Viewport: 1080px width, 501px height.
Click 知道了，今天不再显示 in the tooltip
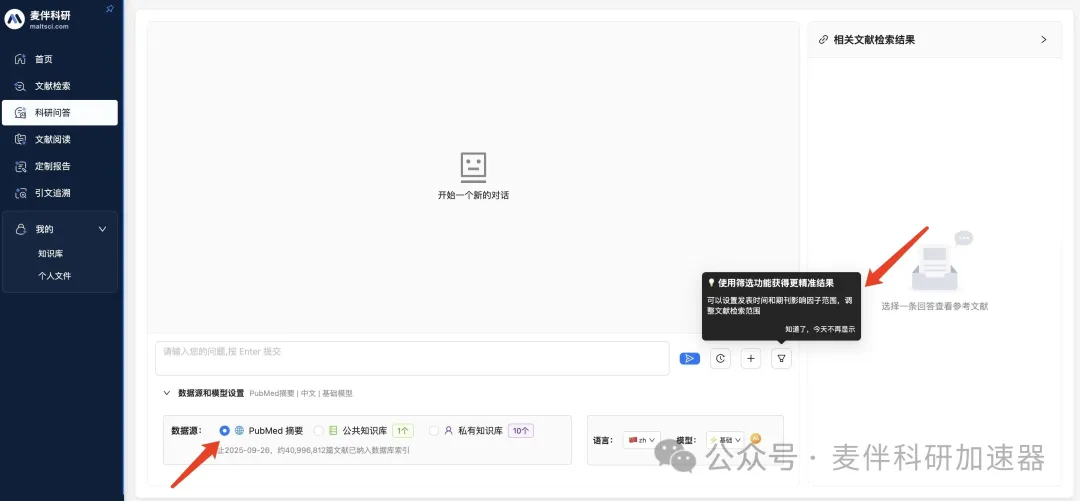tap(819, 328)
